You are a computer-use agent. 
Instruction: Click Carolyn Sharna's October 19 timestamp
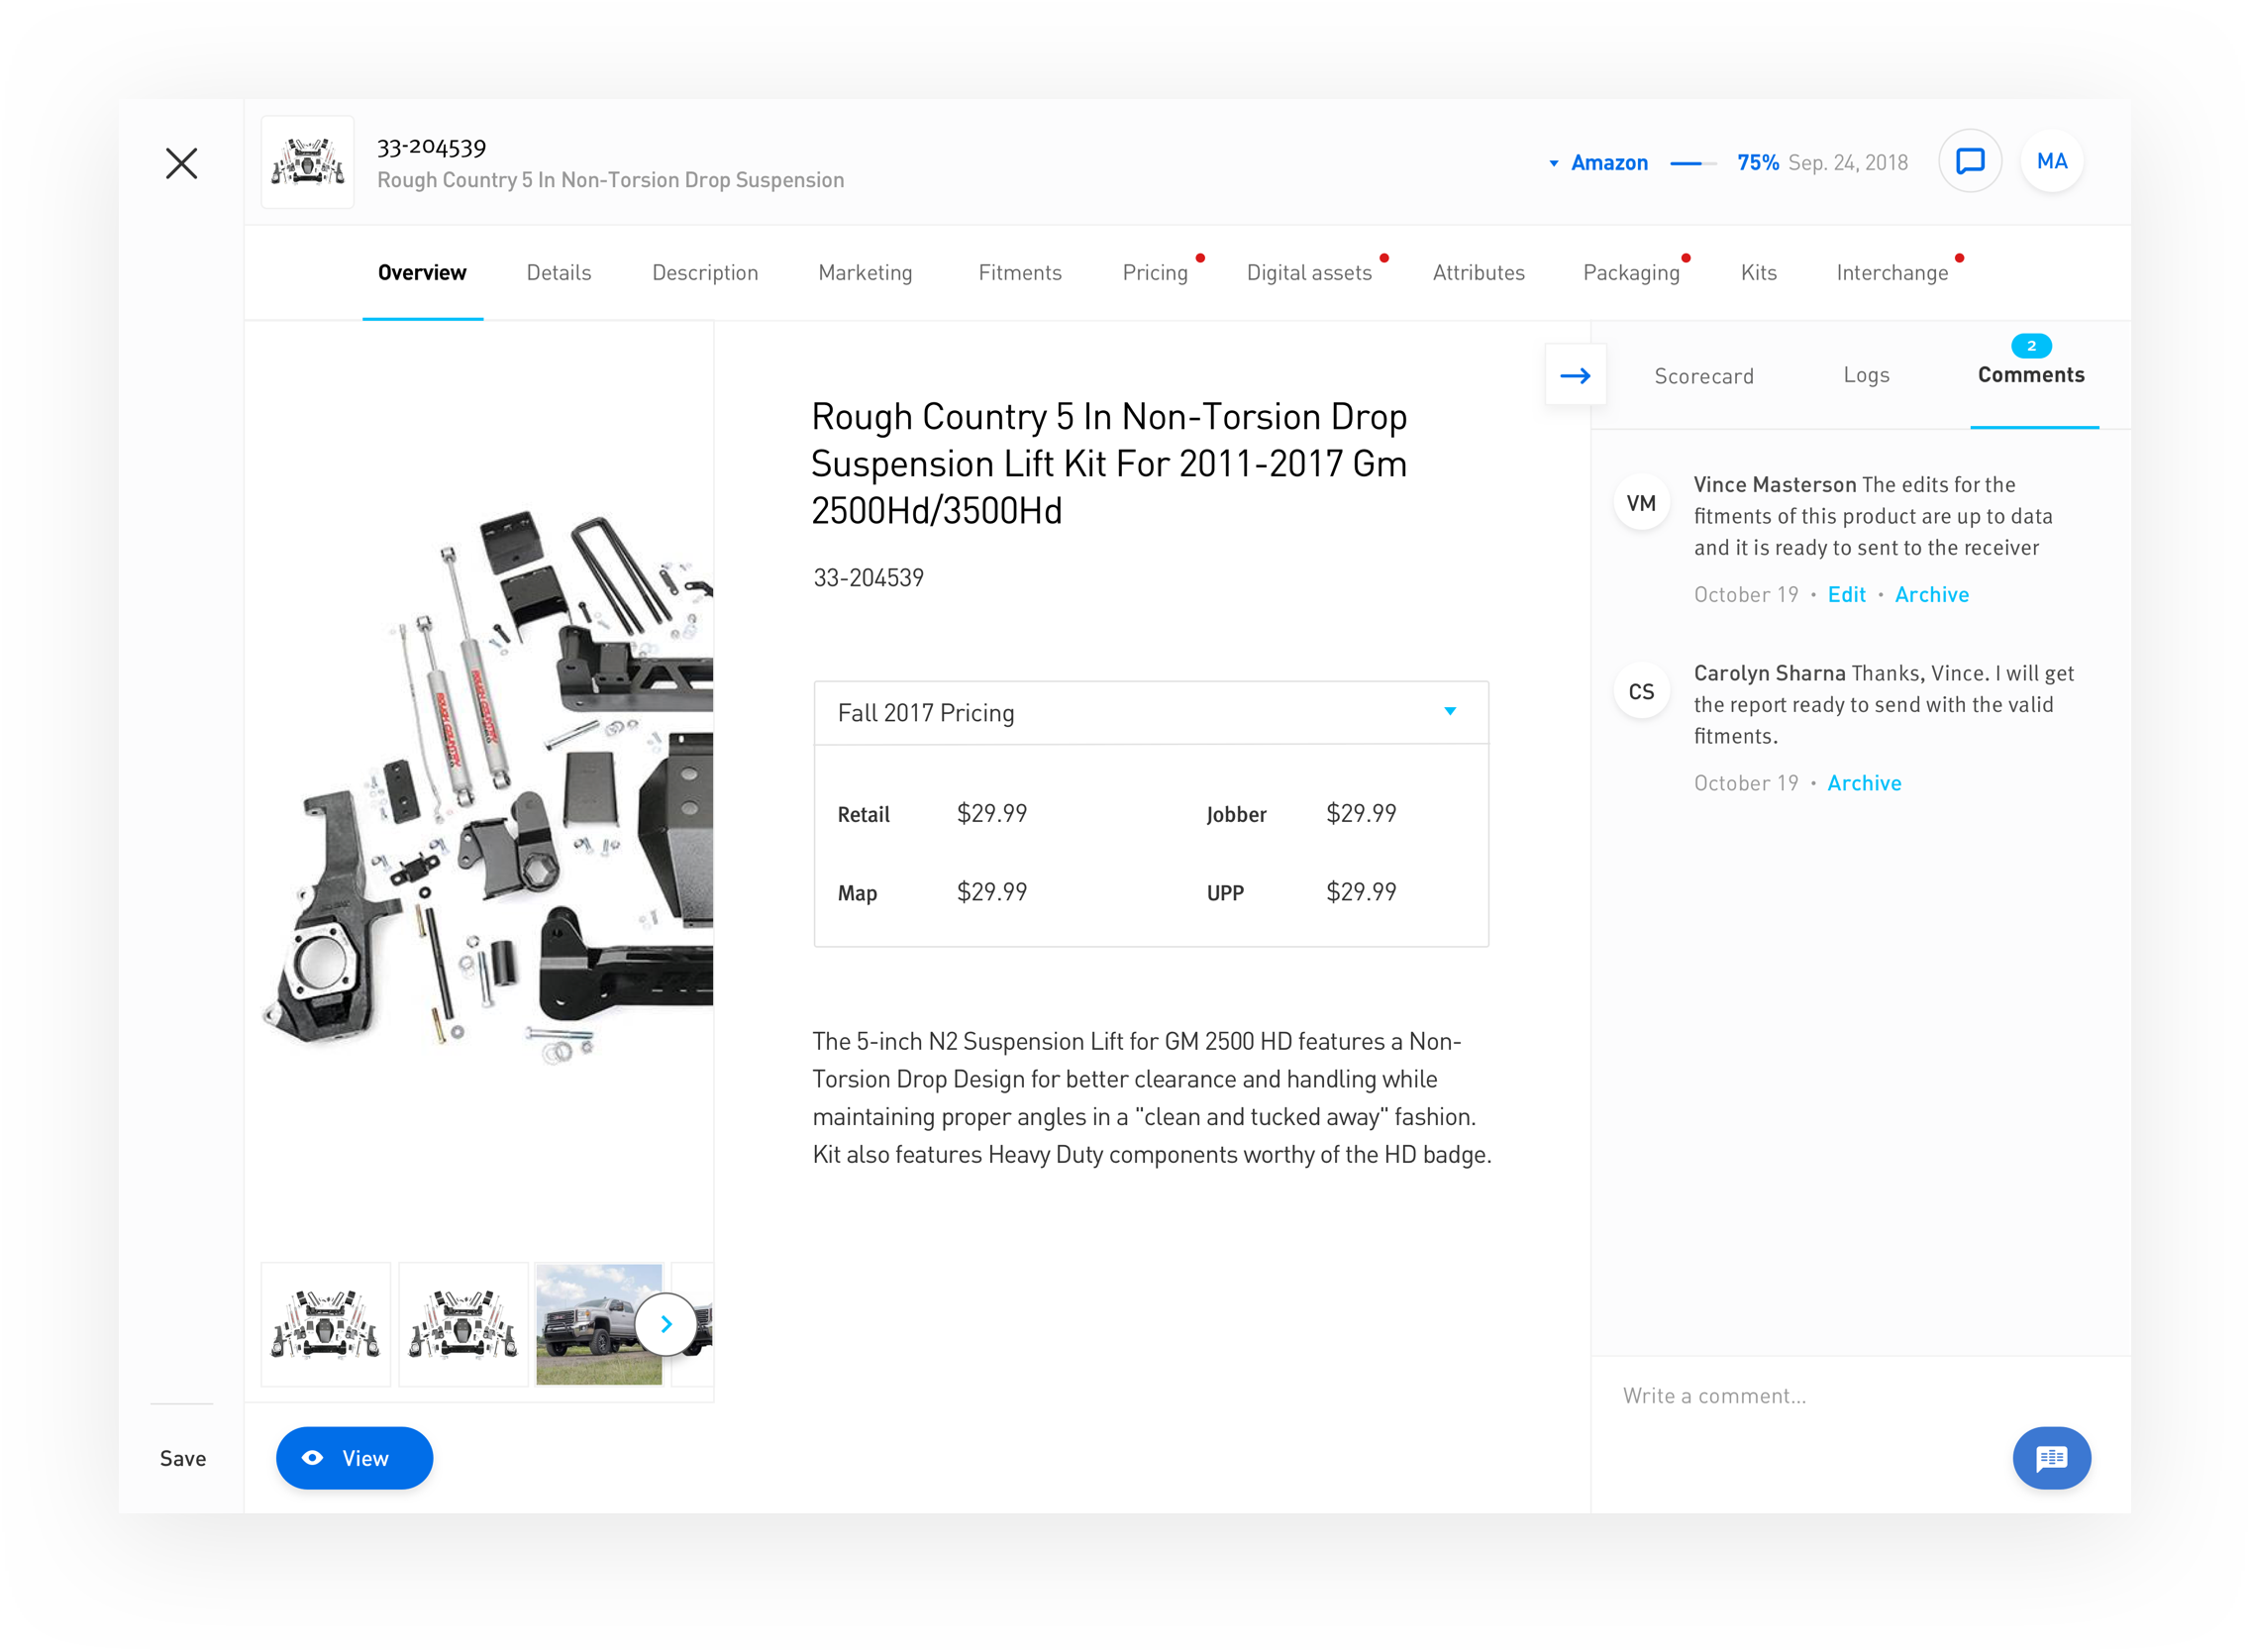tap(1745, 783)
